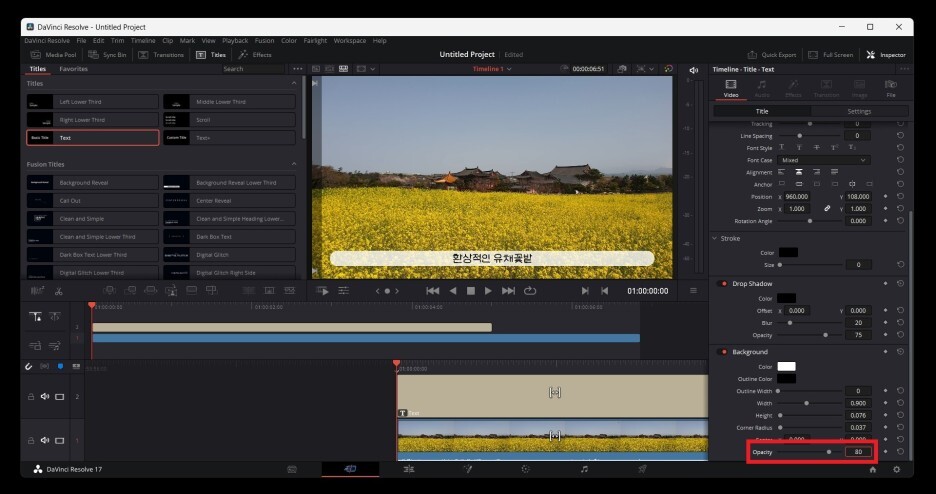Click the blue marker flag icon
This screenshot has width=936, height=494.
60,366
